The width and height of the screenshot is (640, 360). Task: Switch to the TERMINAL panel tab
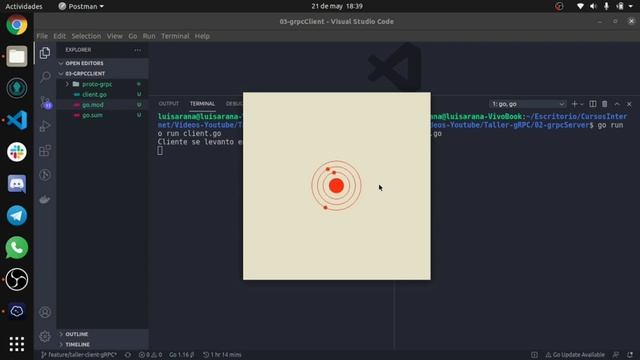(x=202, y=104)
